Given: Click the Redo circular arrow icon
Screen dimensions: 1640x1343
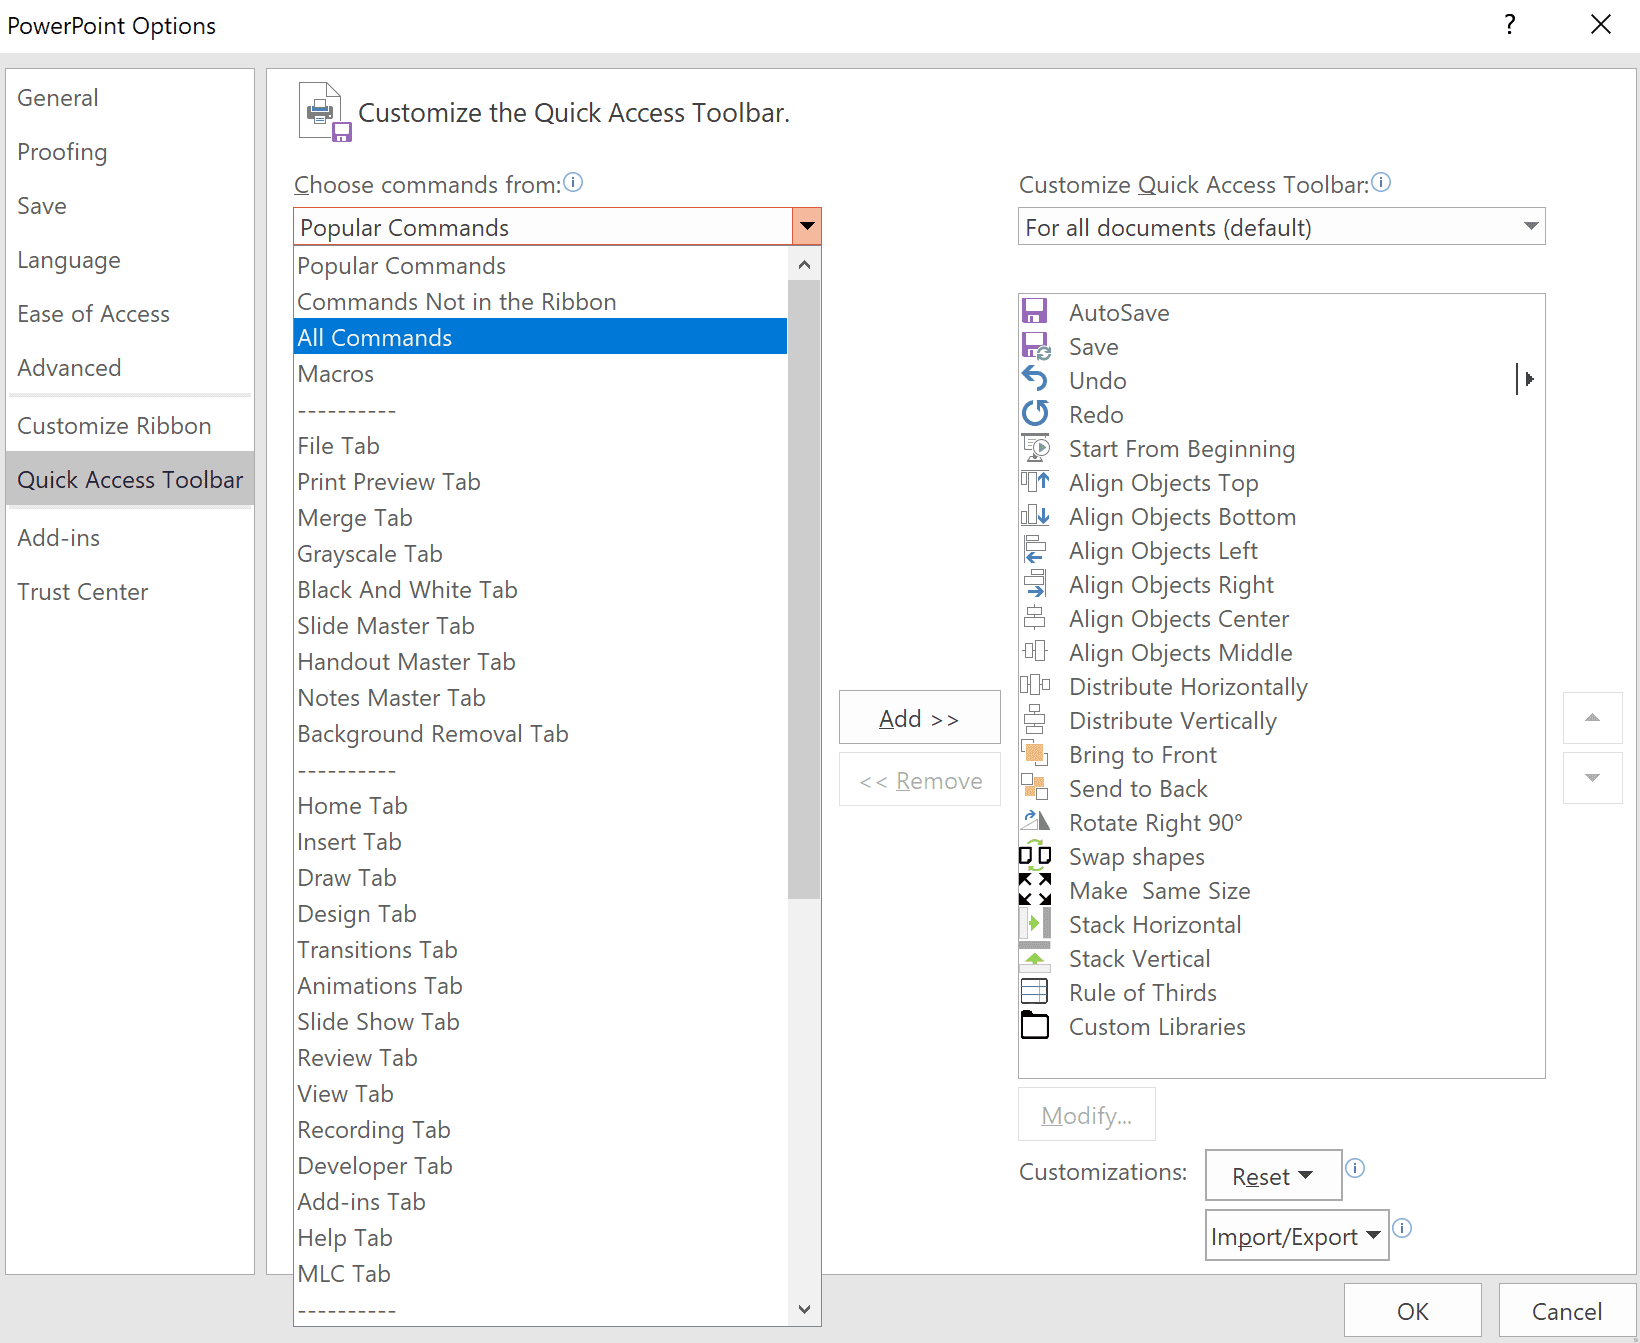Looking at the screenshot, I should [x=1035, y=413].
